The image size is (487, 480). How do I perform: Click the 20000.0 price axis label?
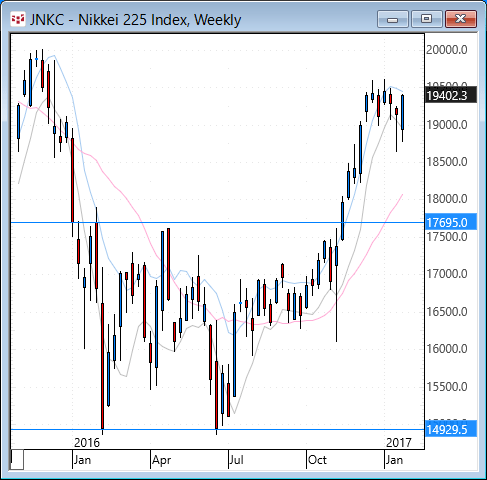pos(447,50)
